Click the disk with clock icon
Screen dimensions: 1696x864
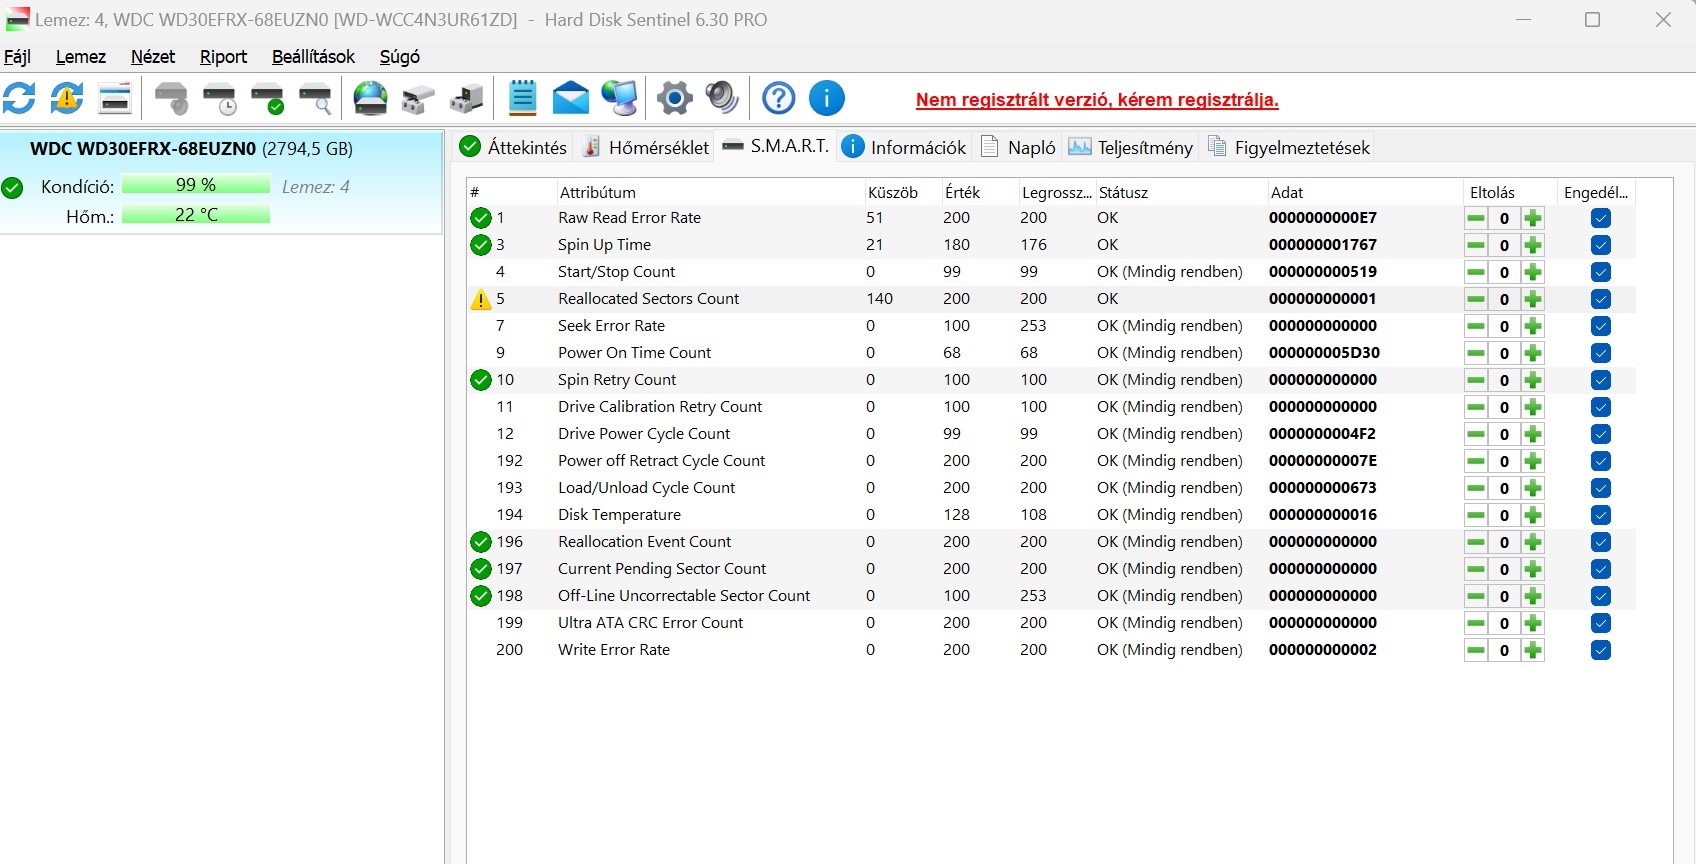click(219, 98)
